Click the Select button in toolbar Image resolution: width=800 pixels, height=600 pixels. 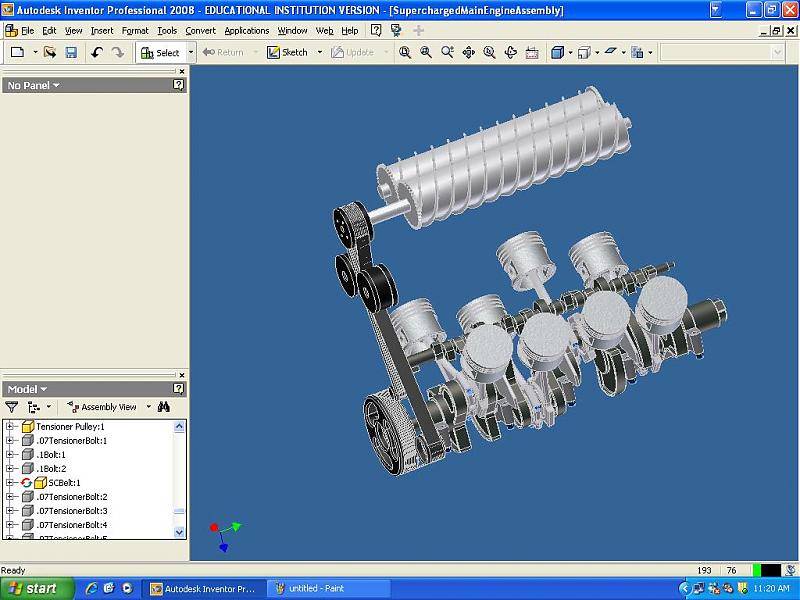pos(160,52)
